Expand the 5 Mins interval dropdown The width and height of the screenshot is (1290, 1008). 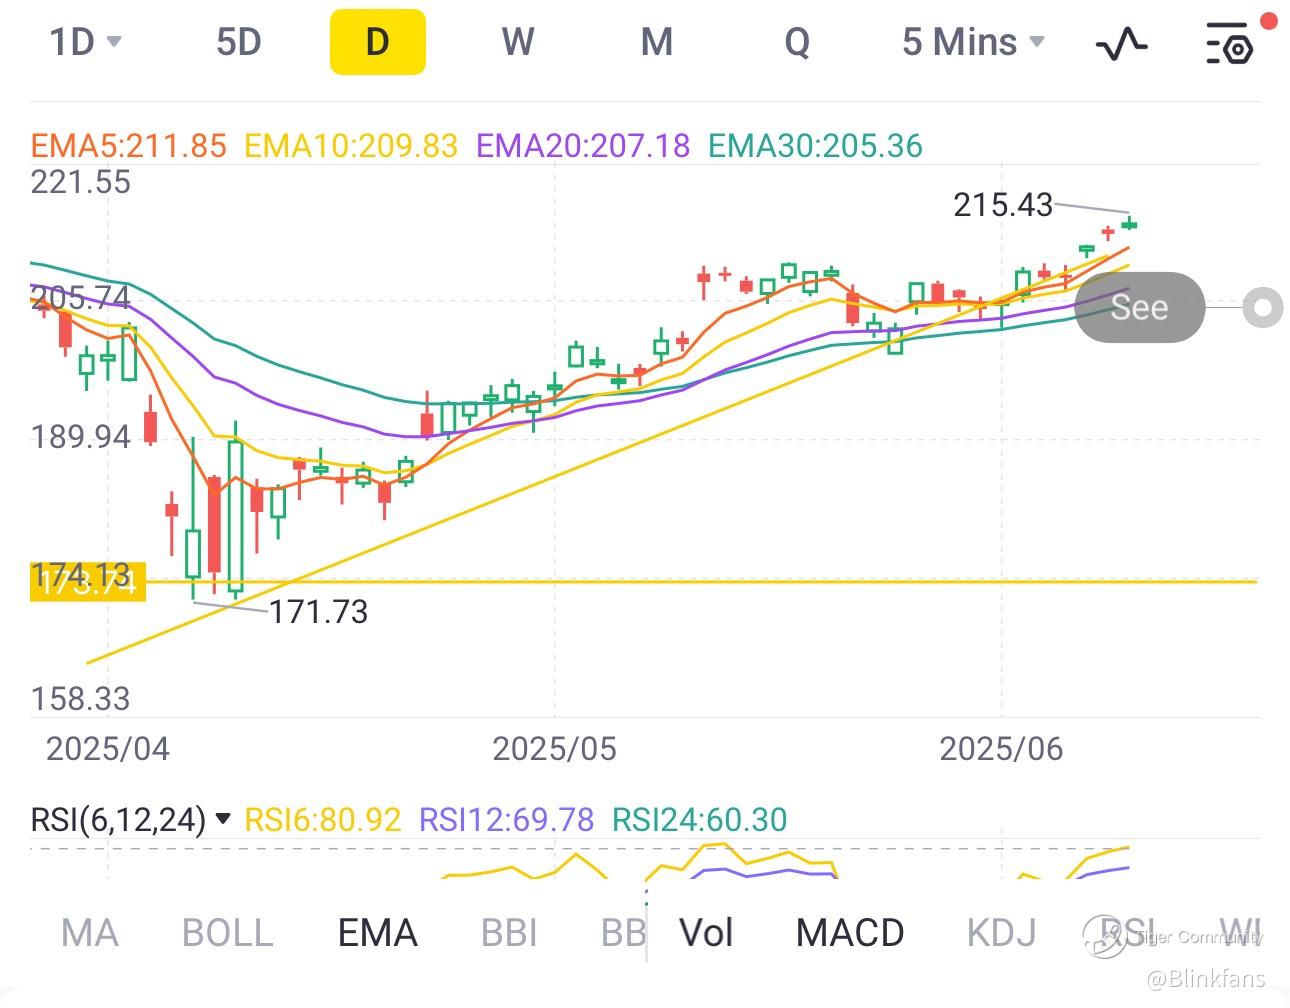[972, 43]
